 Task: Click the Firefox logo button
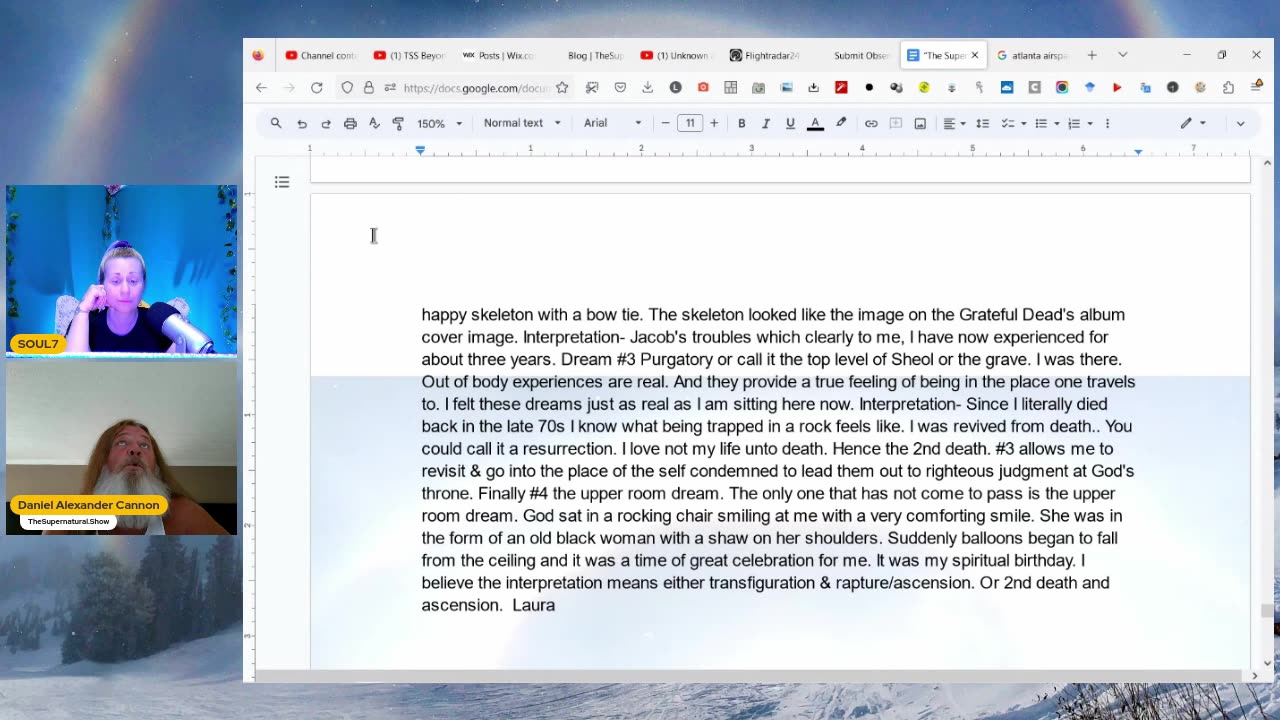pyautogui.click(x=258, y=55)
